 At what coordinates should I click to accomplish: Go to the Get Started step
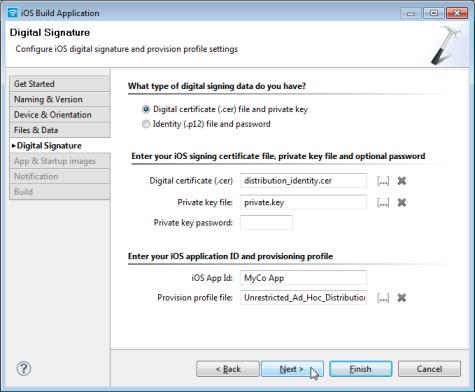pos(60,84)
